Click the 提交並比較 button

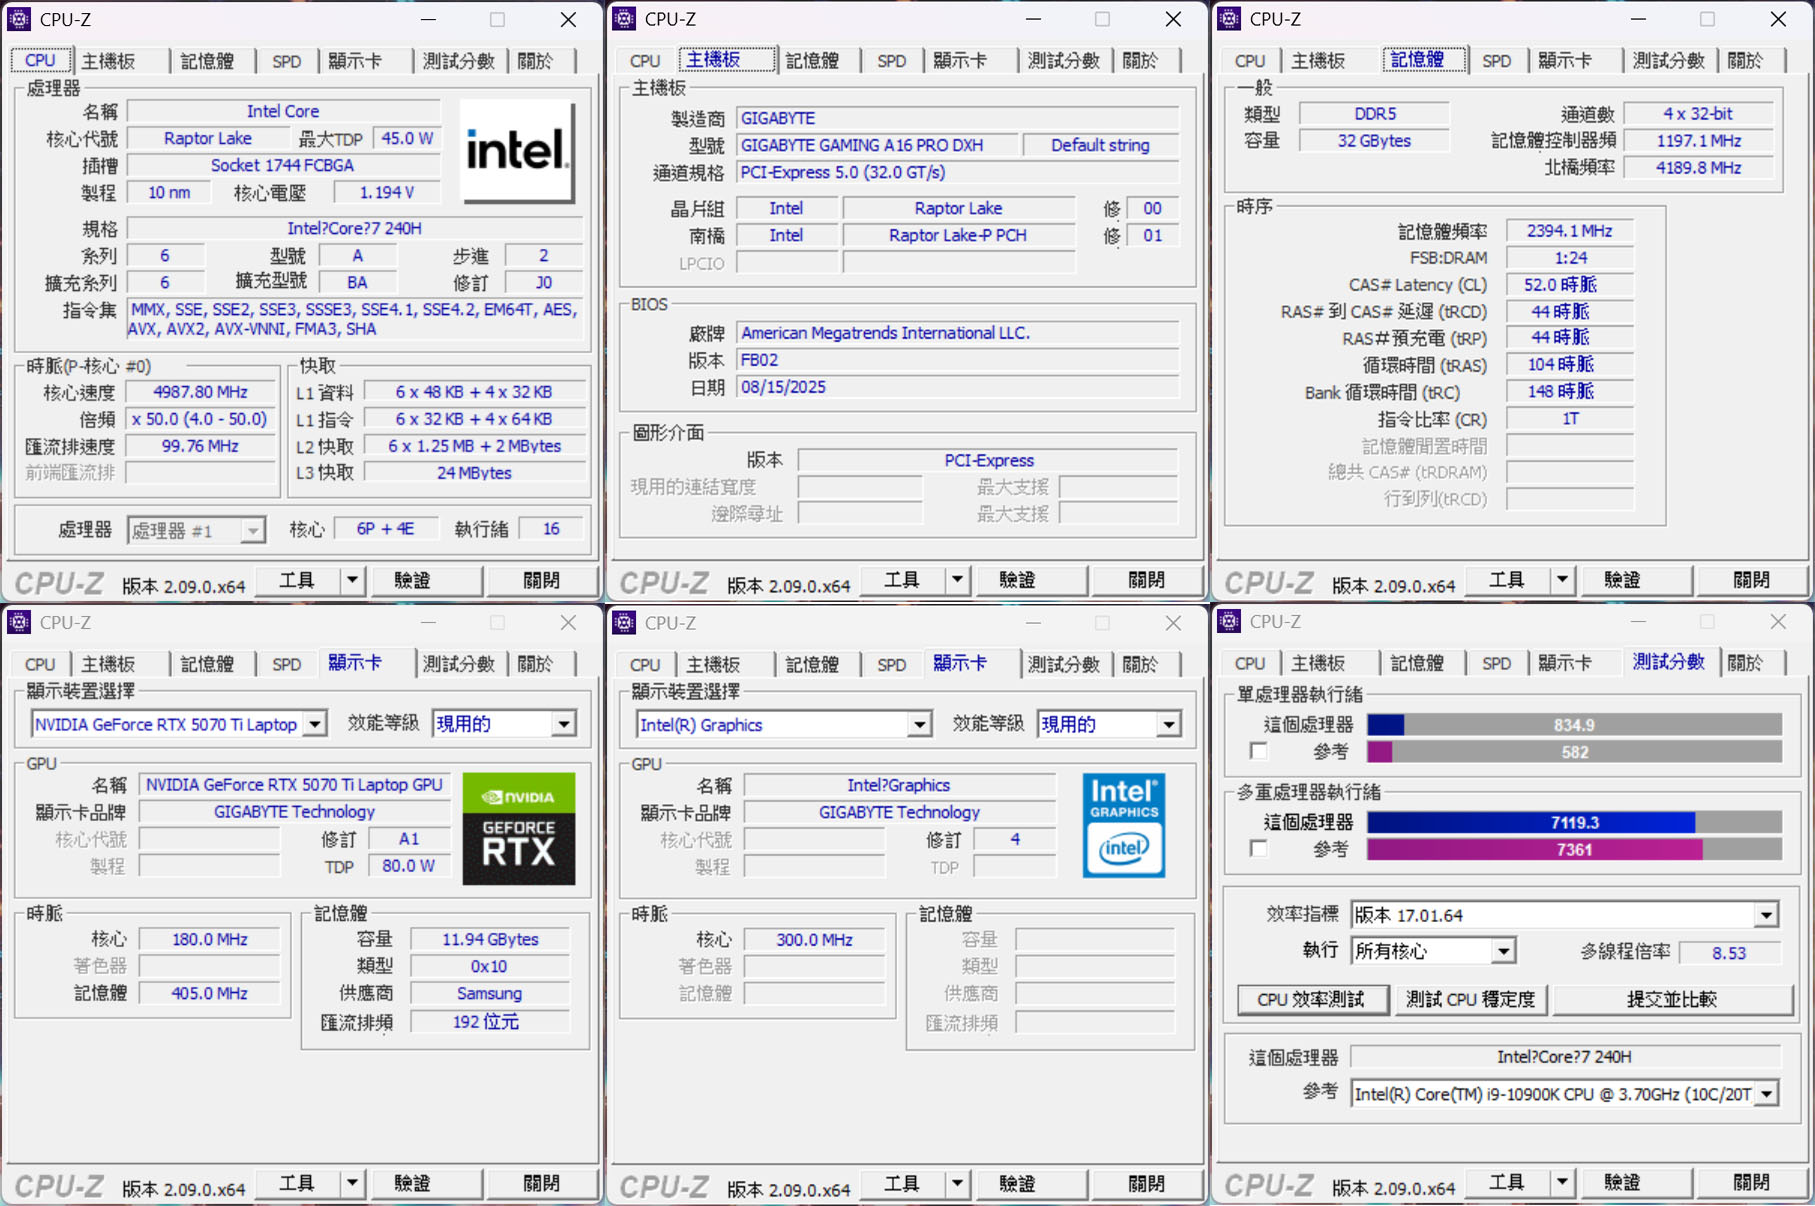1672,999
